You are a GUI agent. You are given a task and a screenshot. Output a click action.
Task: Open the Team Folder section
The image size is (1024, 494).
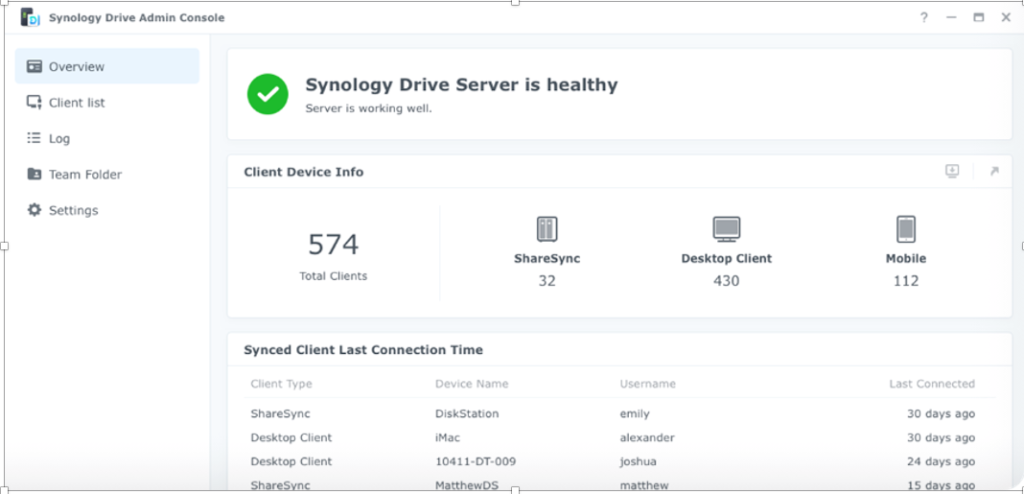pyautogui.click(x=107, y=174)
